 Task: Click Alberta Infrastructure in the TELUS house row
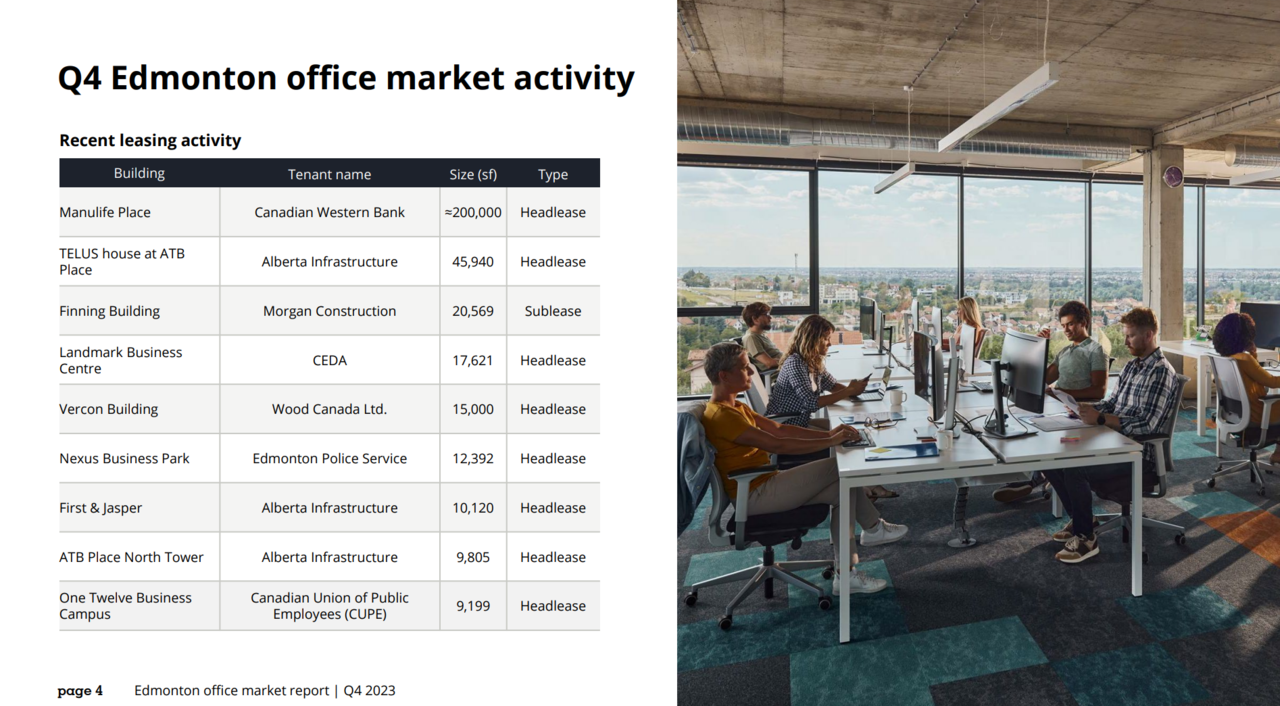(329, 261)
